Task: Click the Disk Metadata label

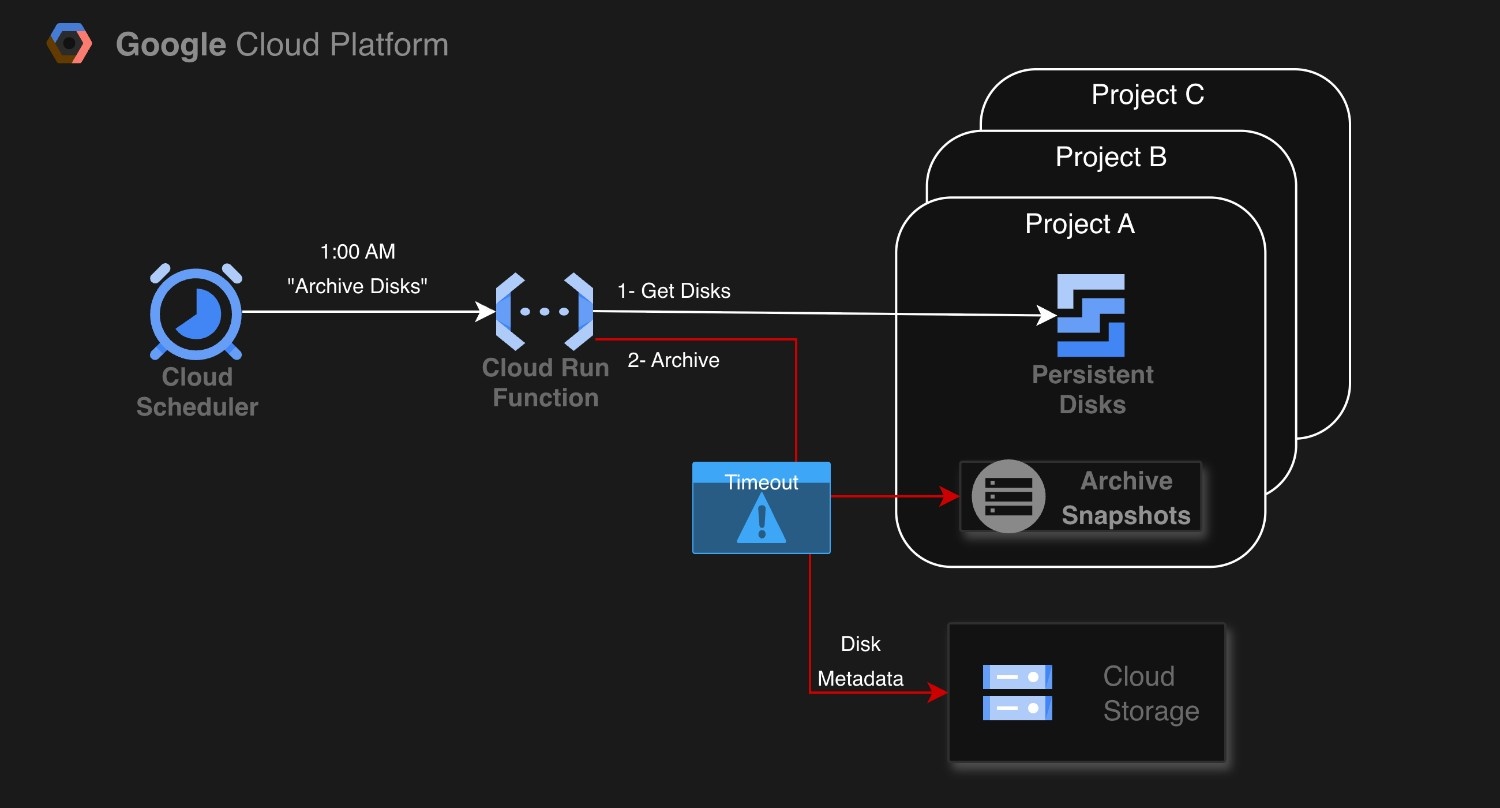Action: coord(860,662)
